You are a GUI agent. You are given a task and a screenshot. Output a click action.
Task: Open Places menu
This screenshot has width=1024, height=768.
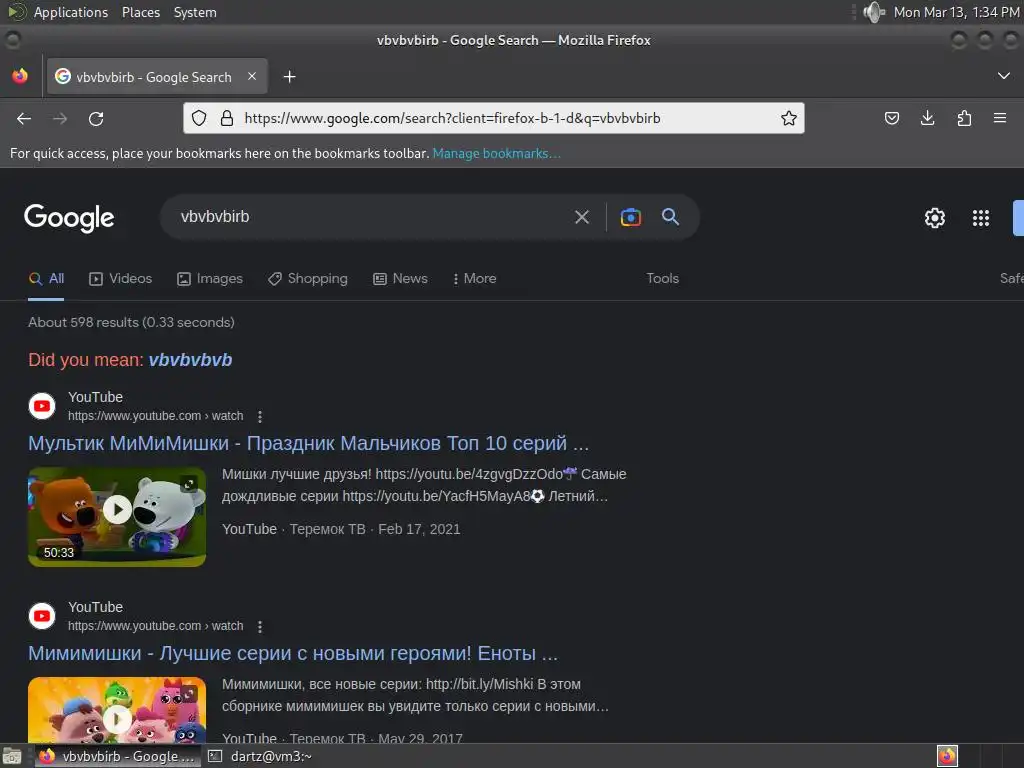(x=140, y=12)
